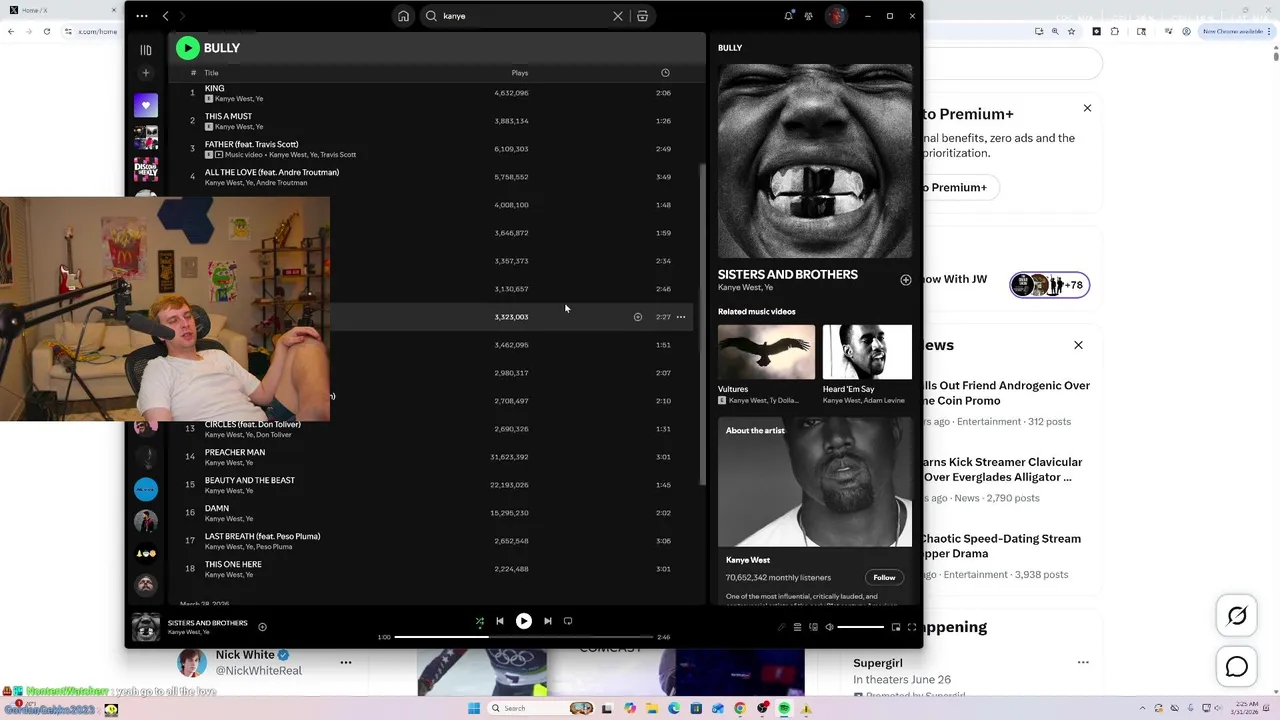This screenshot has width=1280, height=720.
Task: Open the play queue icon
Action: coord(797,627)
